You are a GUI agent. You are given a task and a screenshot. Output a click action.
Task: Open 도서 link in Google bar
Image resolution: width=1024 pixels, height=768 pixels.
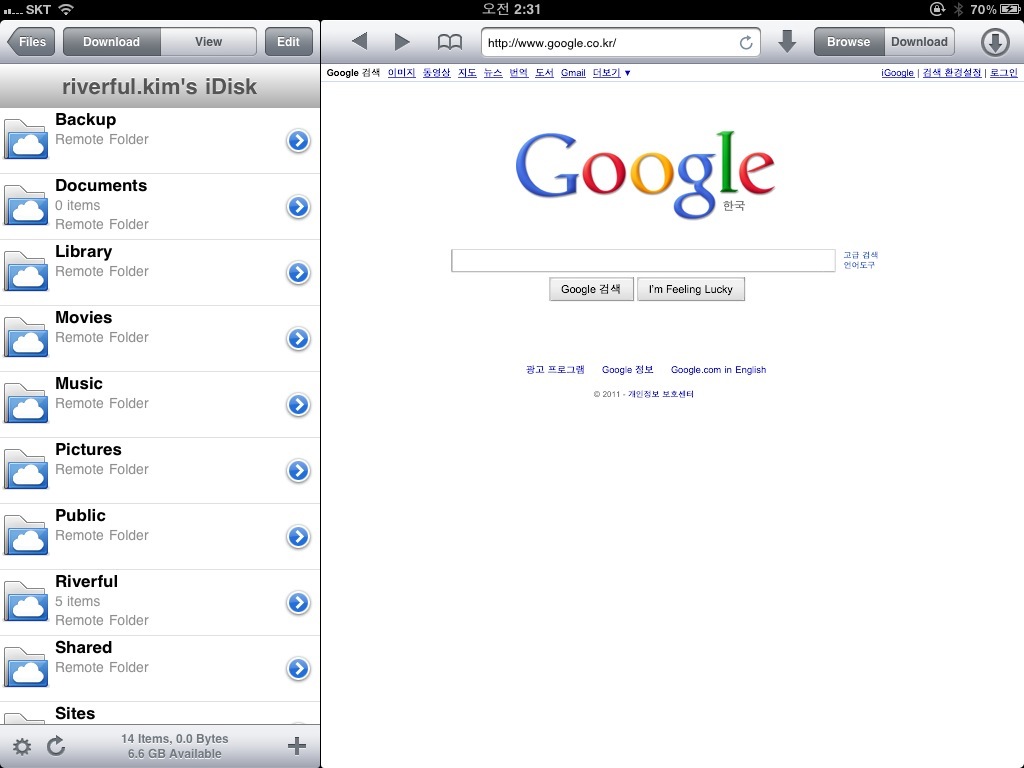coord(544,72)
